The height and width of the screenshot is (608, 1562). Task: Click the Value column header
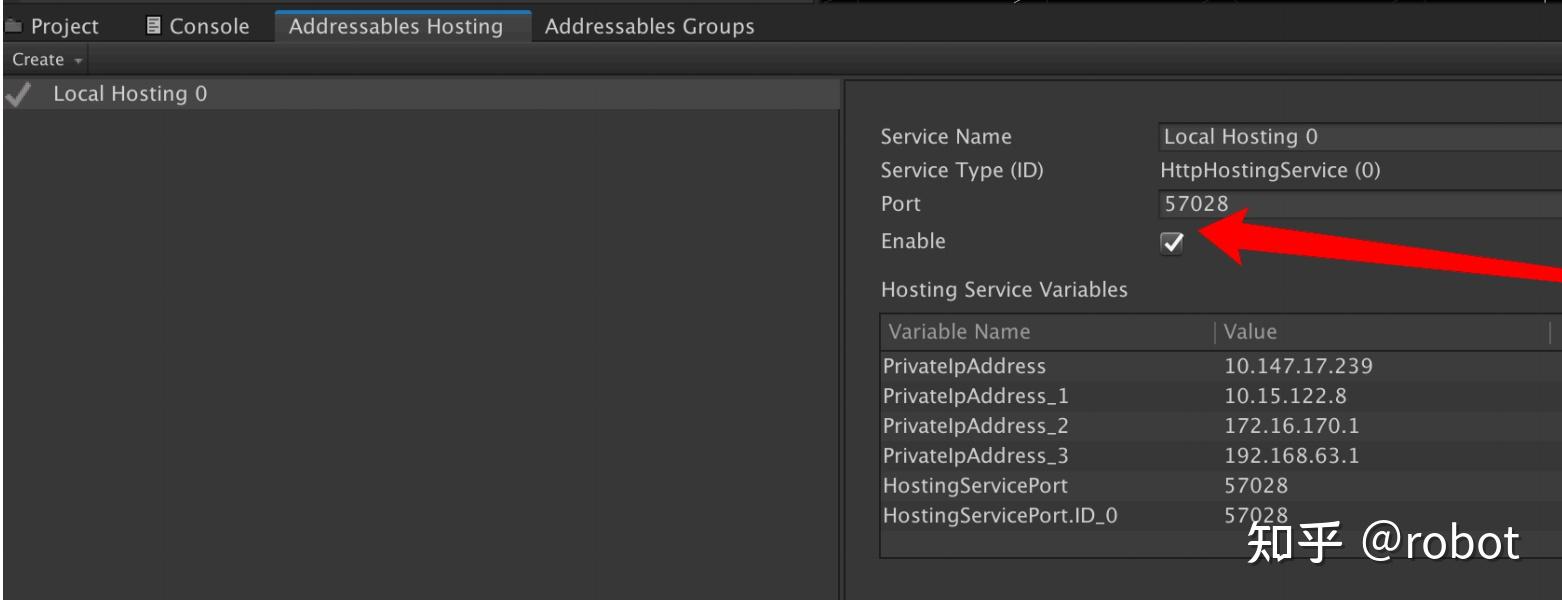coord(1250,331)
